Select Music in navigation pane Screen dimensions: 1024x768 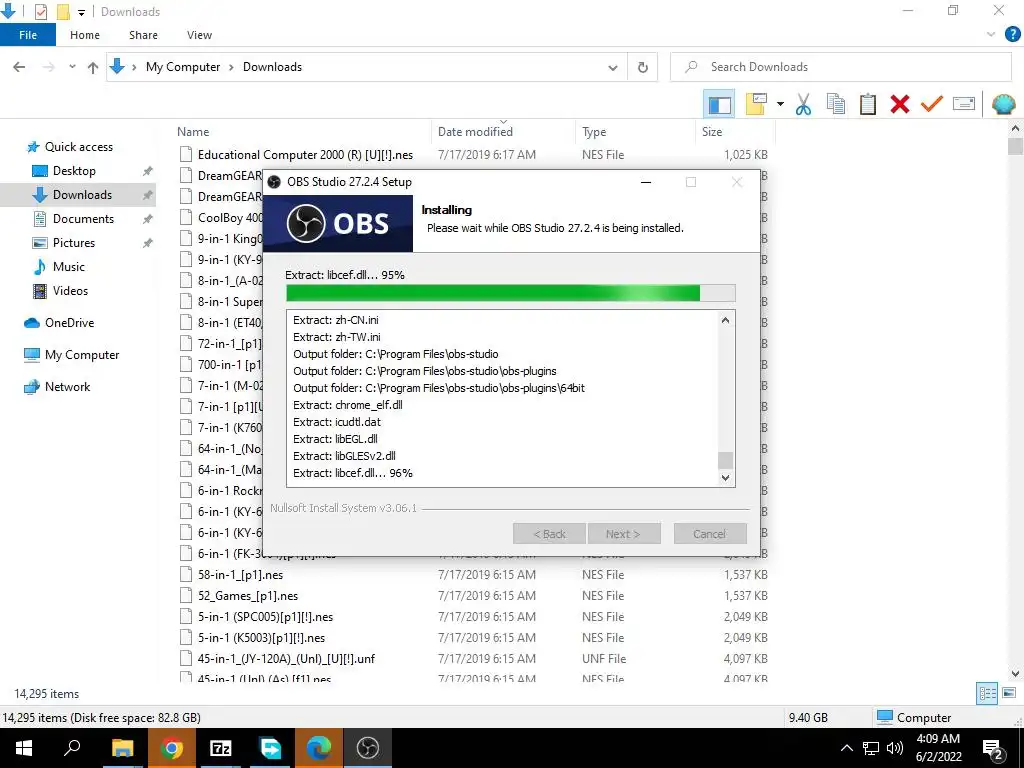click(x=69, y=267)
